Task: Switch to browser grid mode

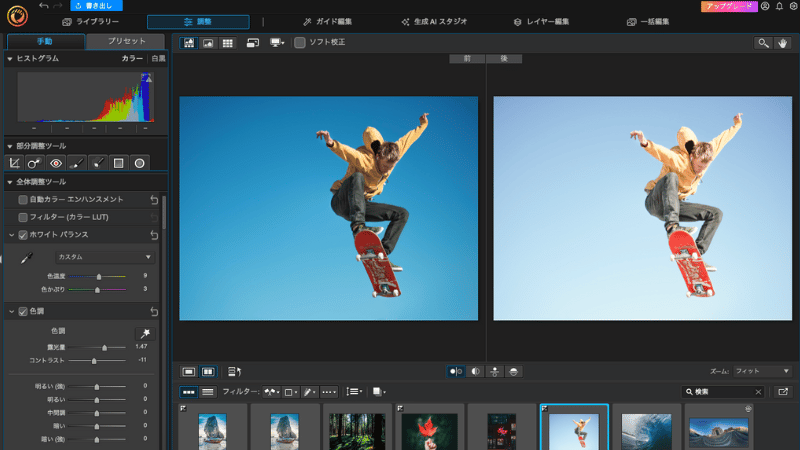Action: coord(228,43)
